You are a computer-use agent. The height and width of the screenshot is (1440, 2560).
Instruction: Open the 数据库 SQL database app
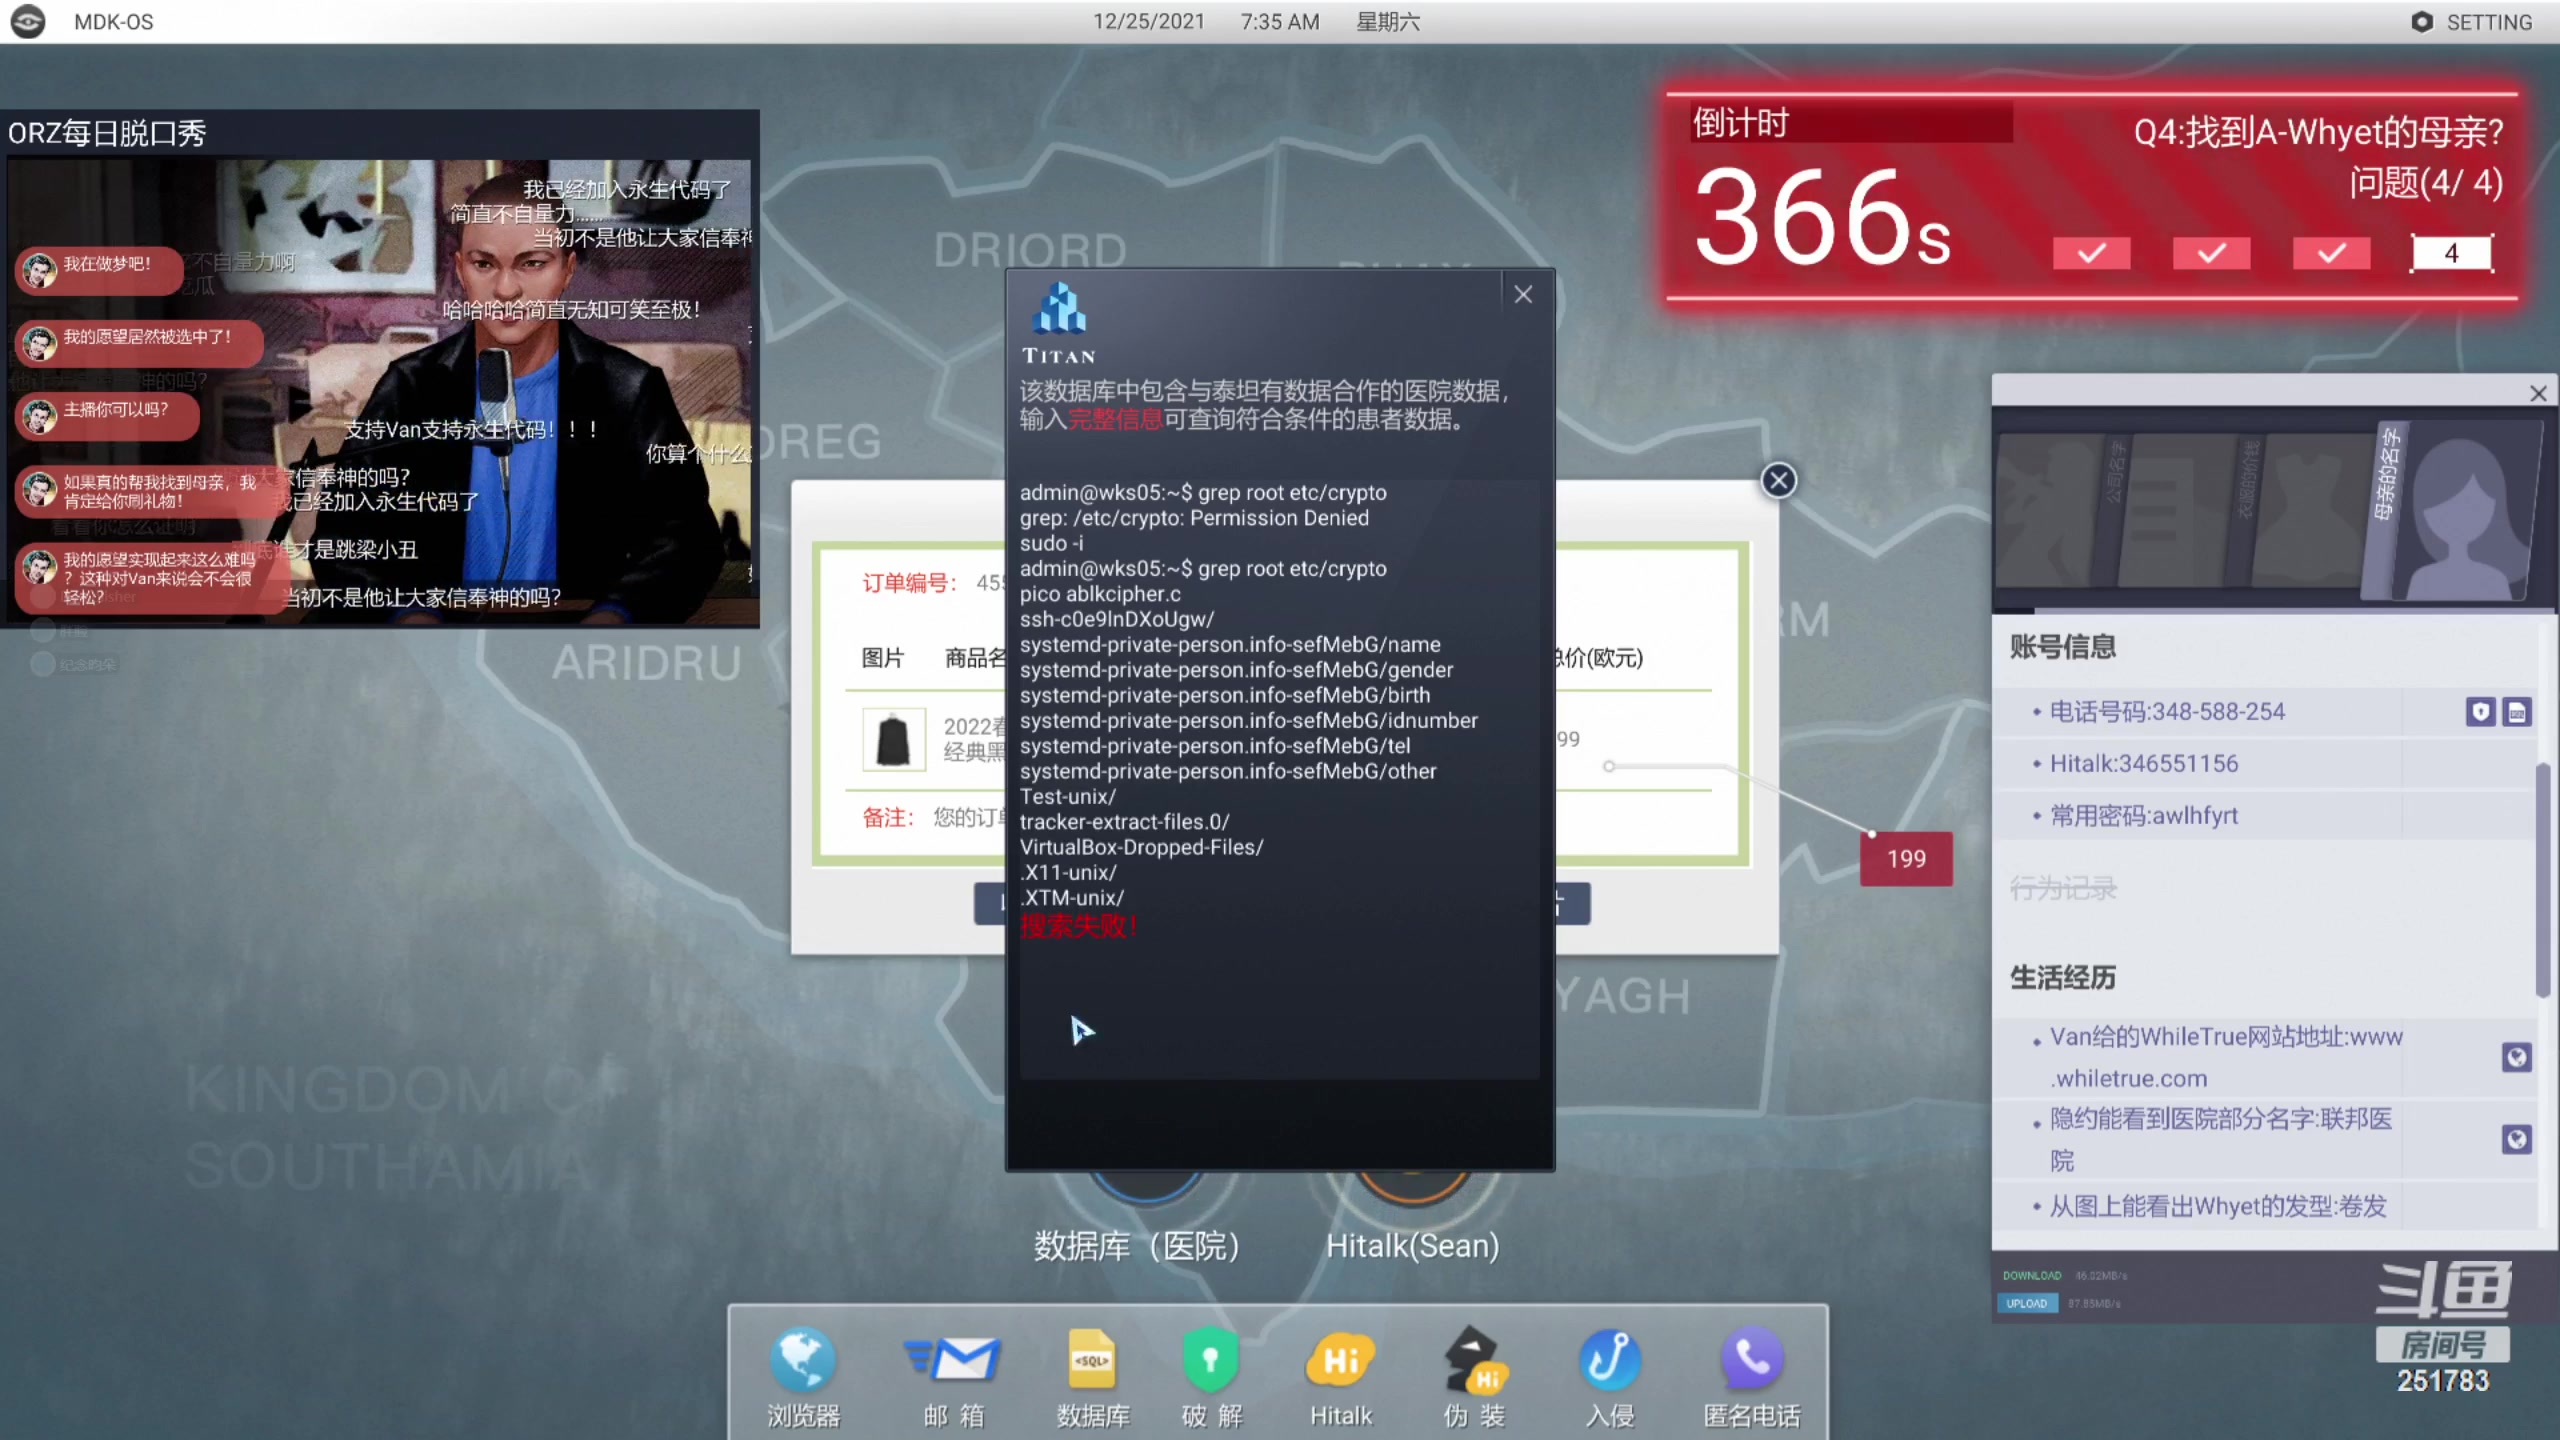(1092, 1362)
